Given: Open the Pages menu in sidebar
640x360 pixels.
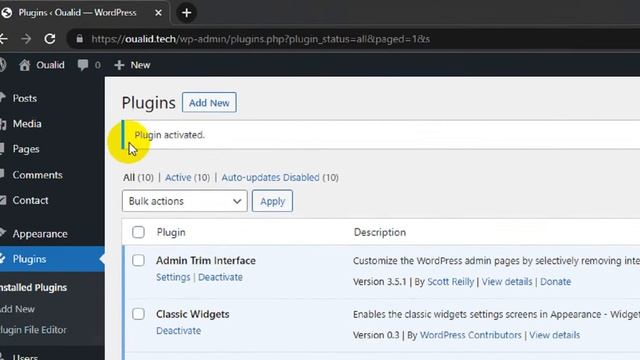Looking at the screenshot, I should coord(26,149).
